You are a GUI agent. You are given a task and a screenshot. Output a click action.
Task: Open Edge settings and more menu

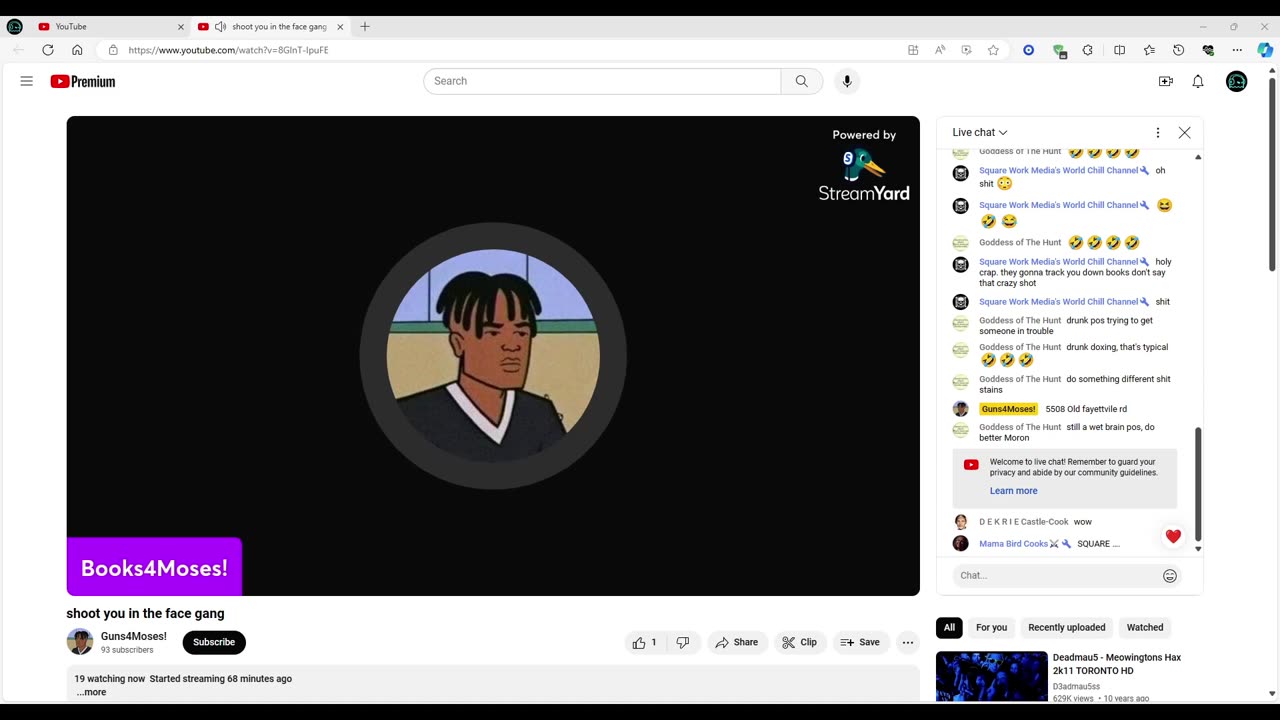pos(1237,50)
